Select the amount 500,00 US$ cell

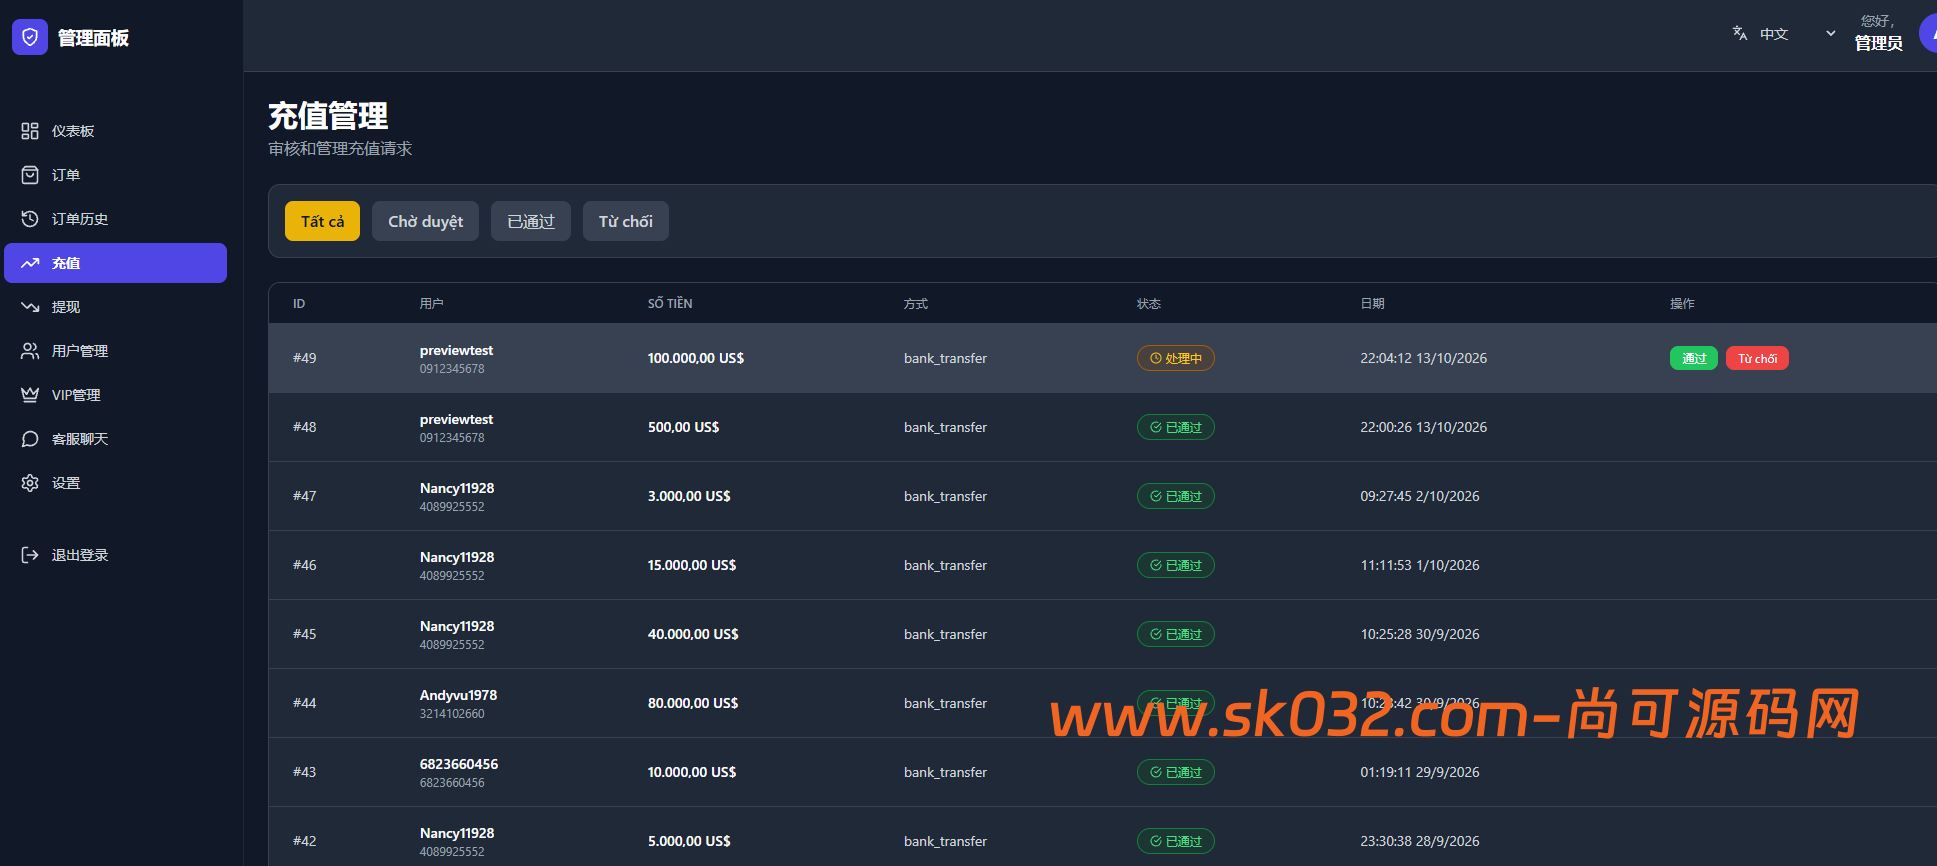(x=684, y=427)
